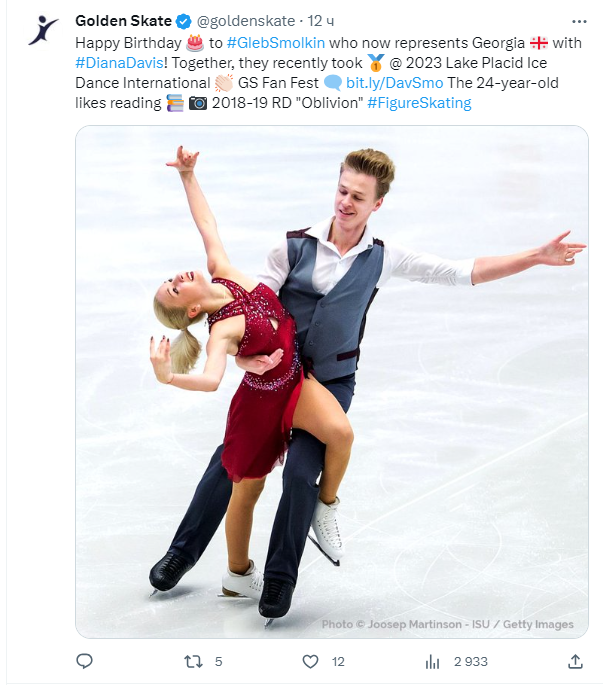Image resolution: width=603 pixels, height=685 pixels.
Task: Open the #DianaDavis hashtag
Action: [119, 63]
